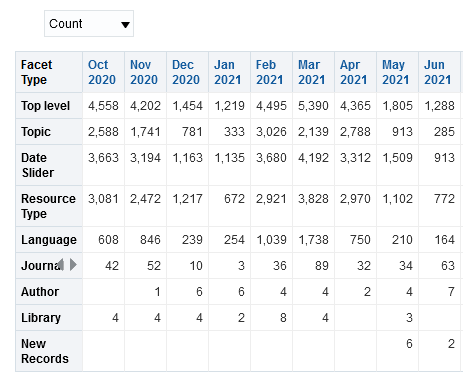
Task: Open the Mar 2021 column header link
Action: click(312, 72)
